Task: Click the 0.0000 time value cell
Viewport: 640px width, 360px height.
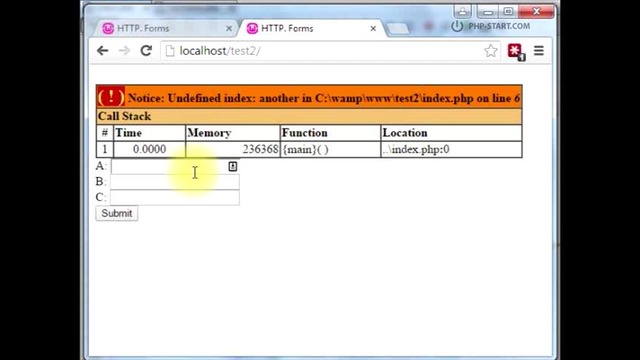Action: click(x=149, y=149)
